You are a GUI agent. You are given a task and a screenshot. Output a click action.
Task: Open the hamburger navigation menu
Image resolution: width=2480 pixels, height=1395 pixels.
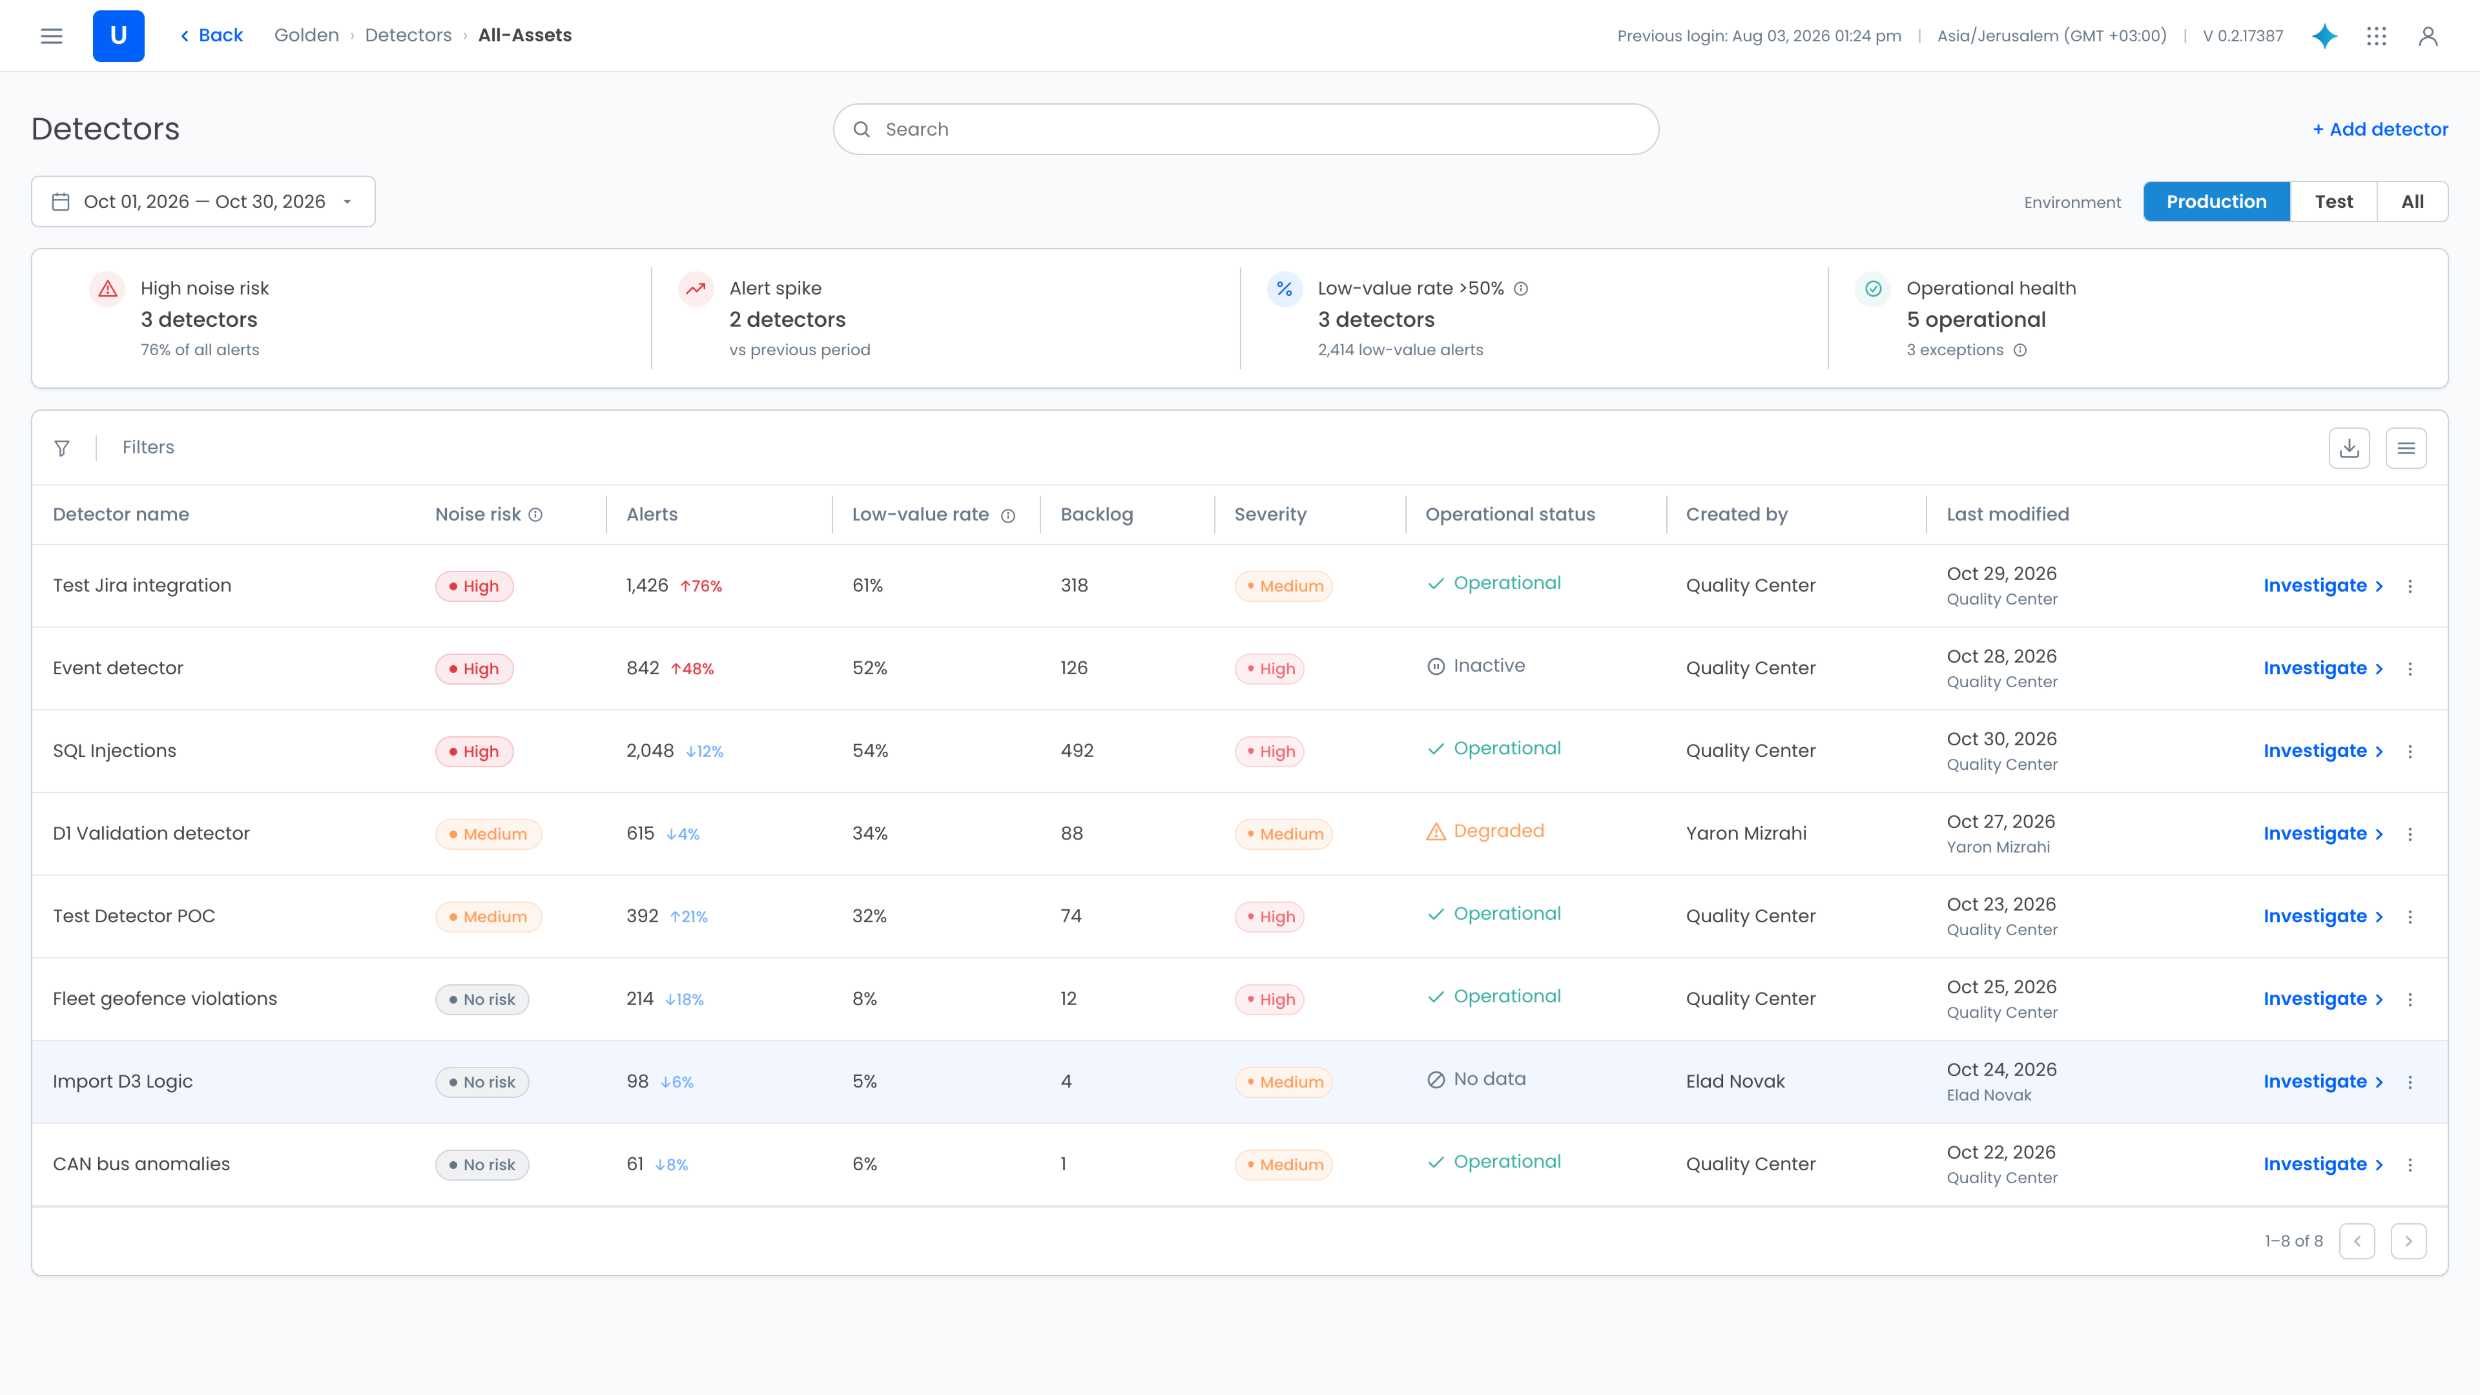click(51, 36)
